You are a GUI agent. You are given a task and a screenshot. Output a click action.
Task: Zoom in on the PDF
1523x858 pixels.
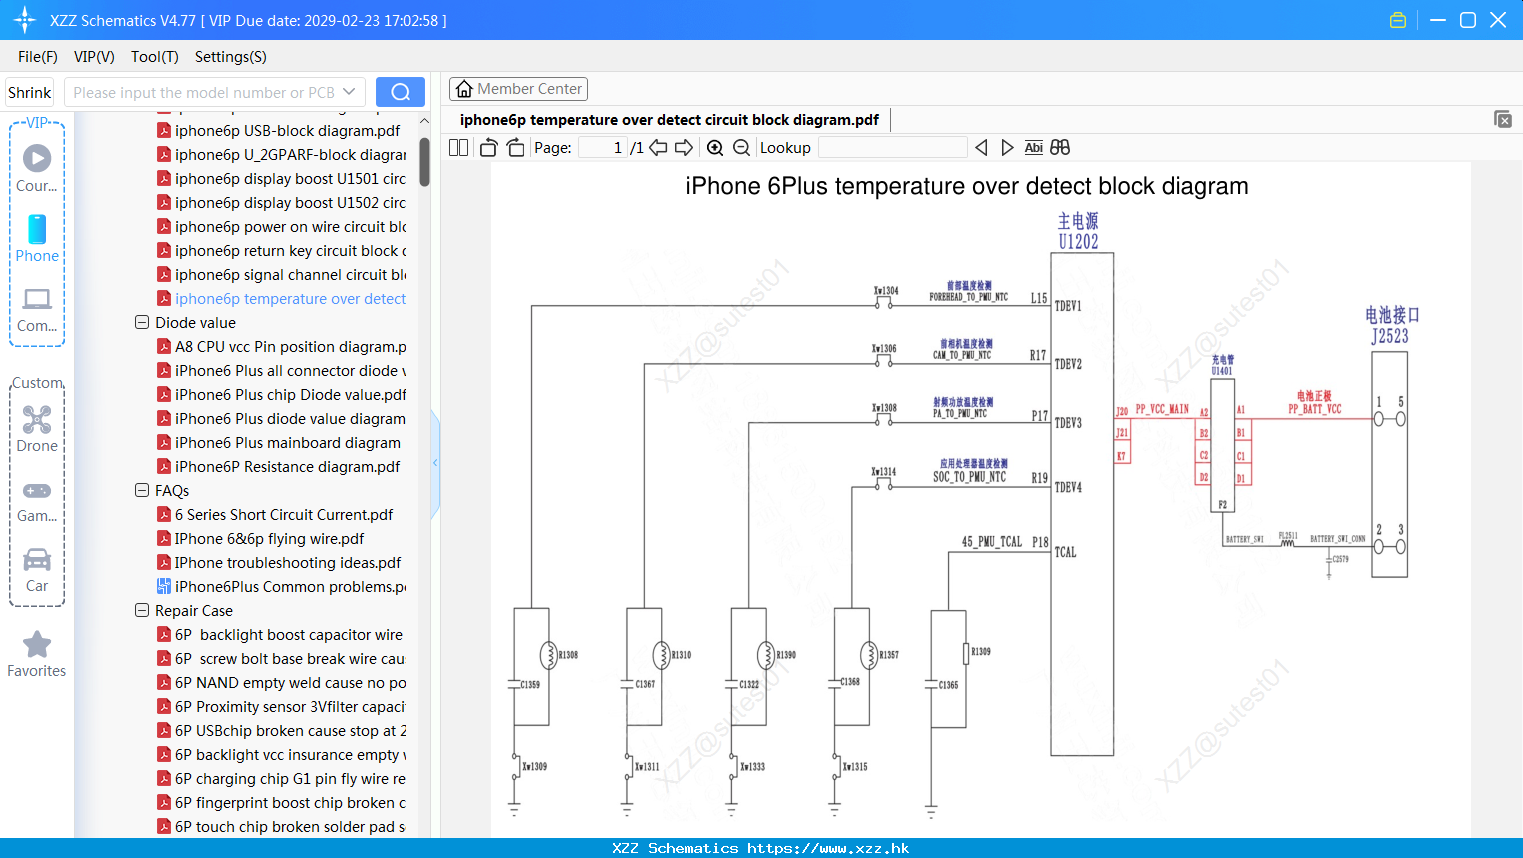click(x=715, y=148)
